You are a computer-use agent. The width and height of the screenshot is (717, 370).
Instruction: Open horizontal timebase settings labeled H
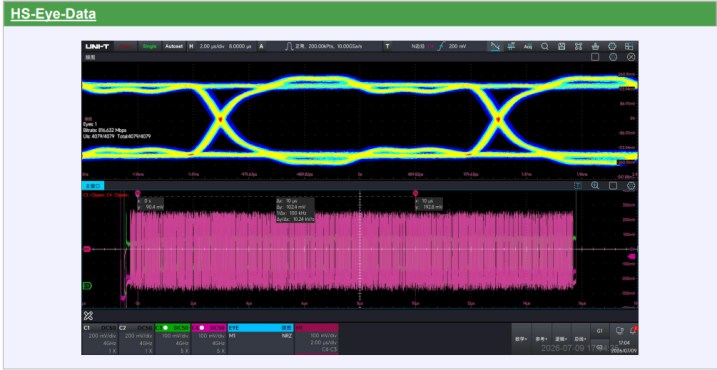pos(192,46)
